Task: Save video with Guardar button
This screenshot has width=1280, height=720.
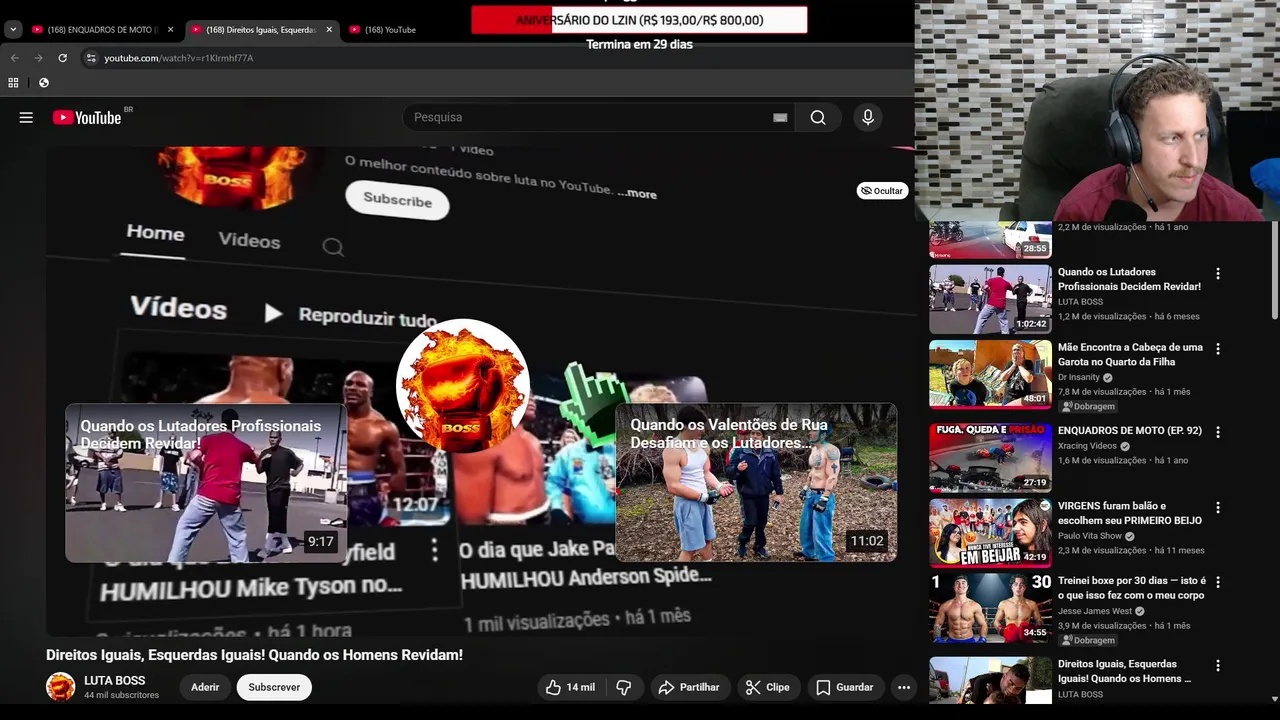Action: click(845, 687)
